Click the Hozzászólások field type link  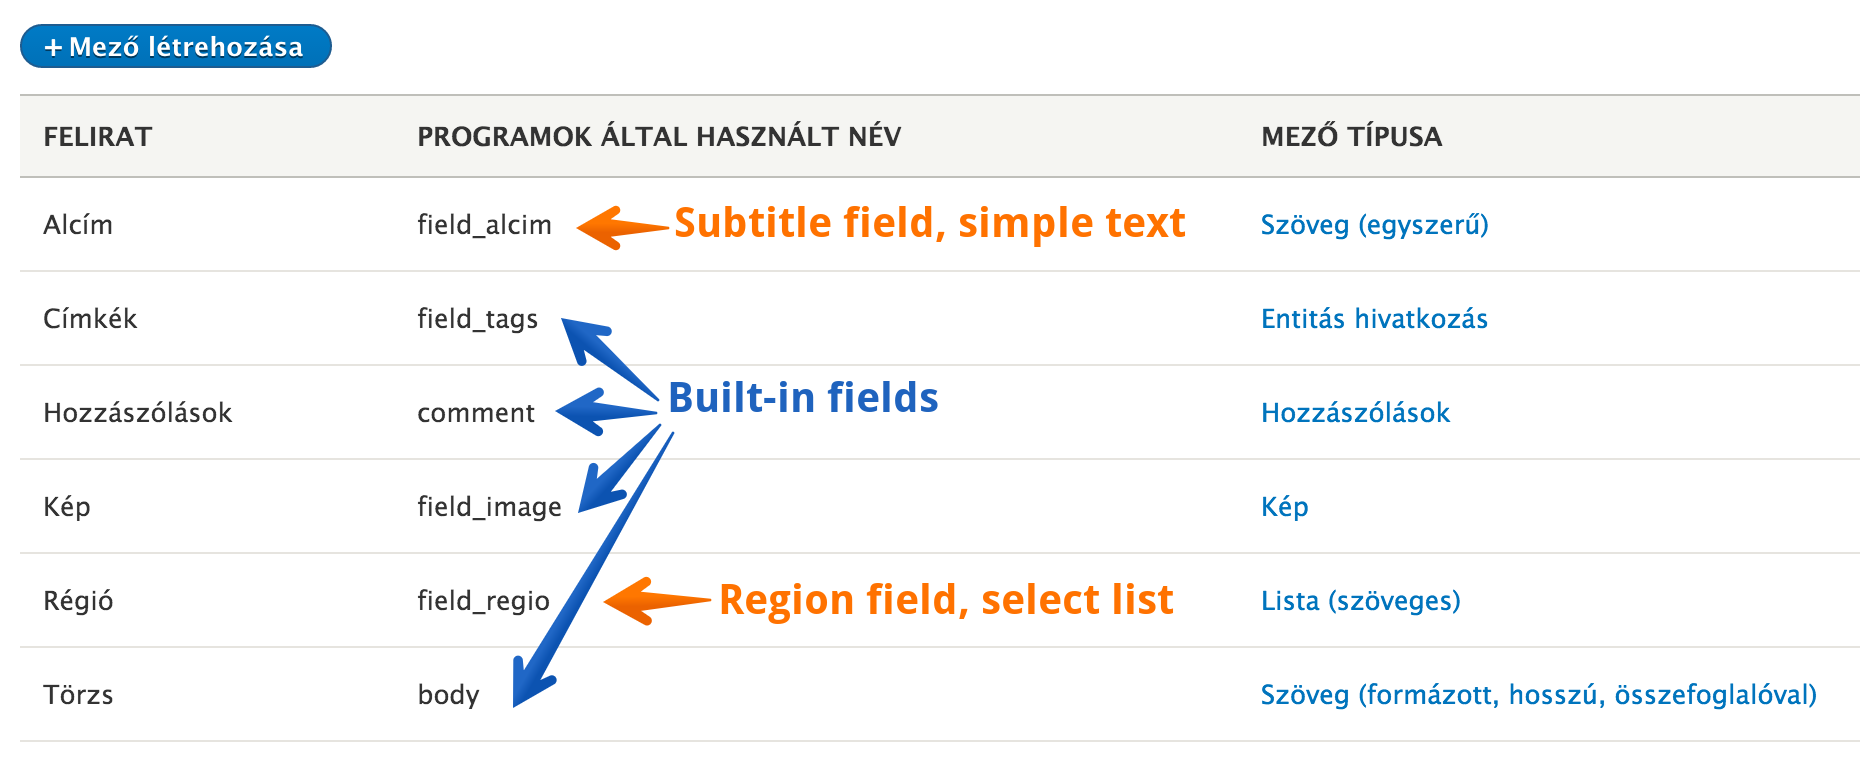[x=1355, y=413]
